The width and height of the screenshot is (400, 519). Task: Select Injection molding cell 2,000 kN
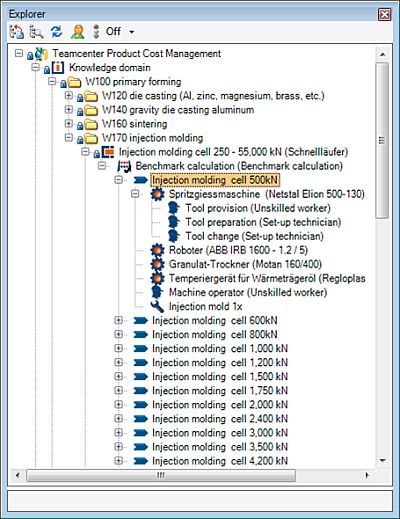(220, 405)
